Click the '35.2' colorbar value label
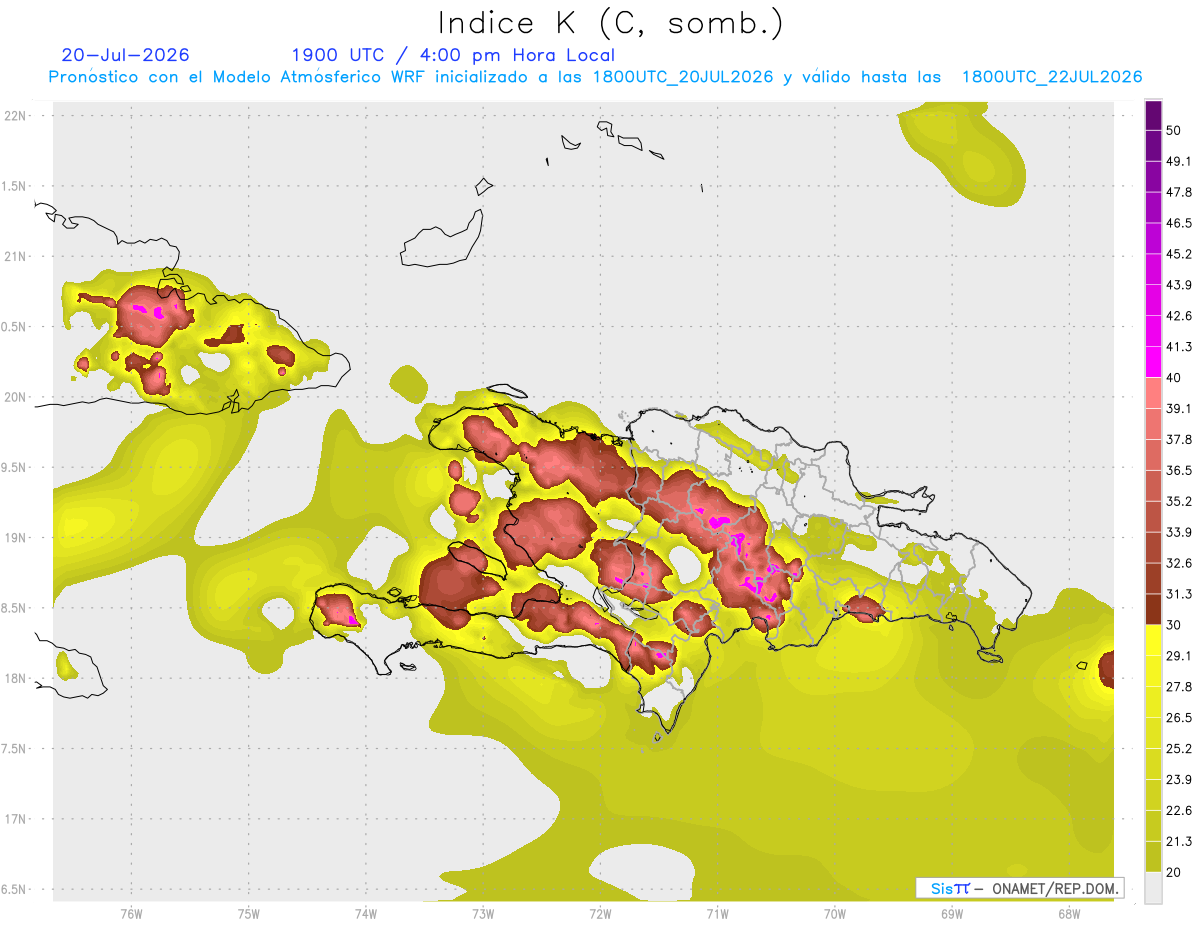Image resolution: width=1200 pixels, height=927 pixels. tap(1179, 501)
